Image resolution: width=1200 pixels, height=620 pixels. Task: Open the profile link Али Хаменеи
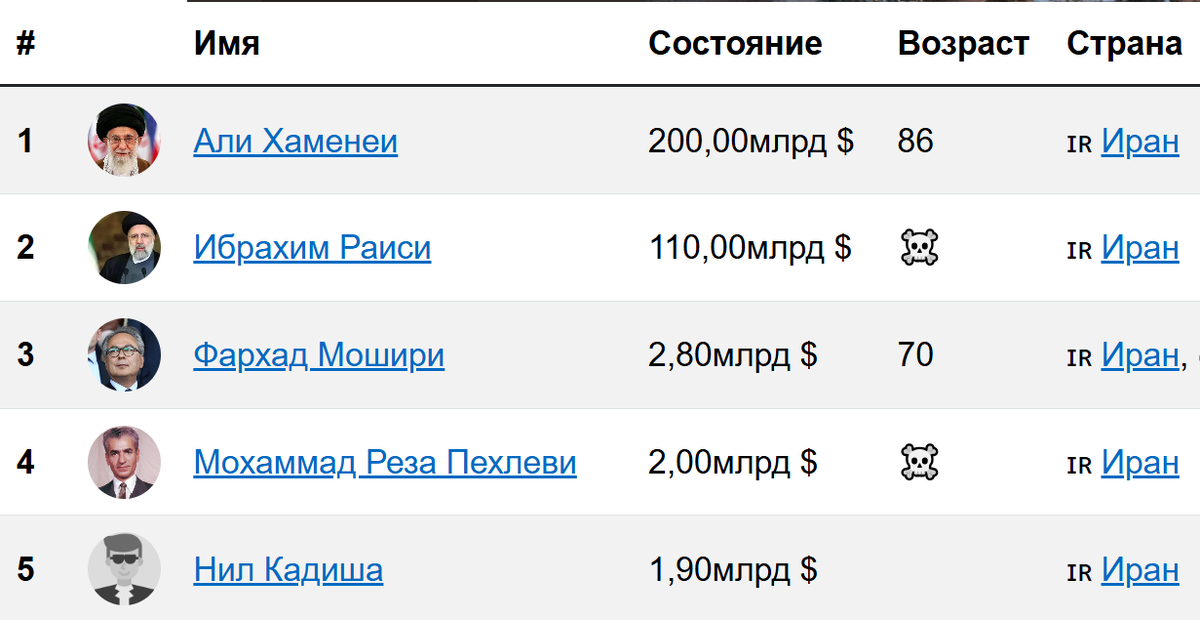coord(294,141)
